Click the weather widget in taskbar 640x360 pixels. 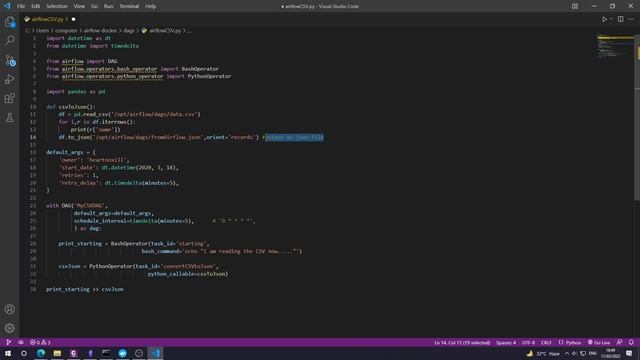[x=543, y=353]
